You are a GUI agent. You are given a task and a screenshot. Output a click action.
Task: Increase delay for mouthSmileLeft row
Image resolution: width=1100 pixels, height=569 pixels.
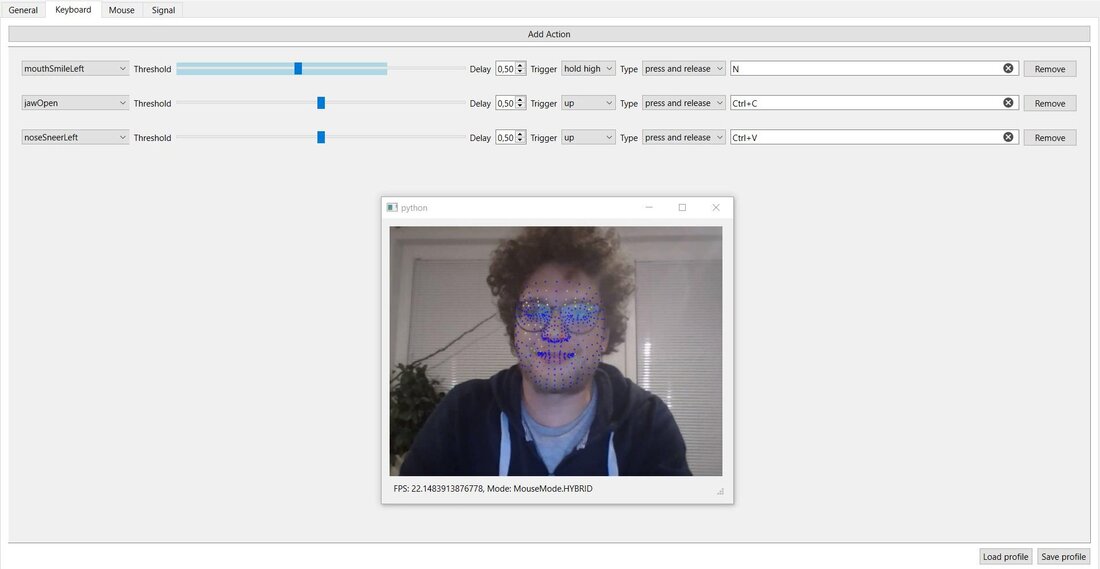[521, 66]
